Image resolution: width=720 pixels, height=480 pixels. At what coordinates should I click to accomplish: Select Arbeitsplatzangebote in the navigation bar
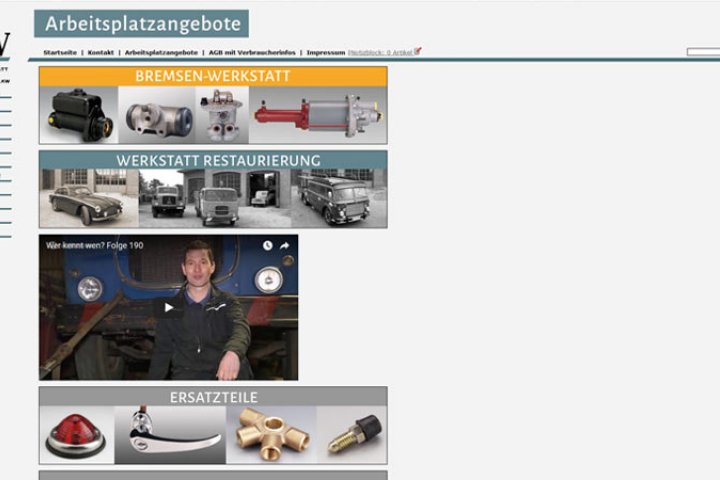161,52
